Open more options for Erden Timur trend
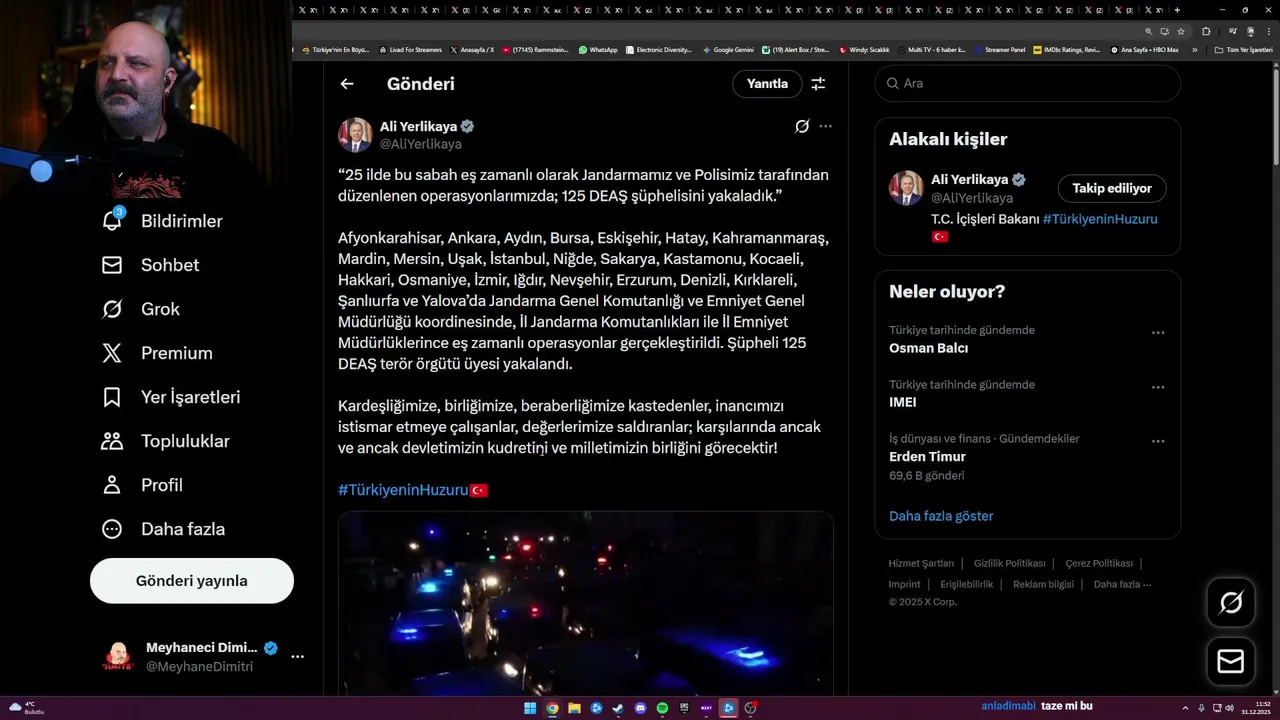 [1158, 441]
